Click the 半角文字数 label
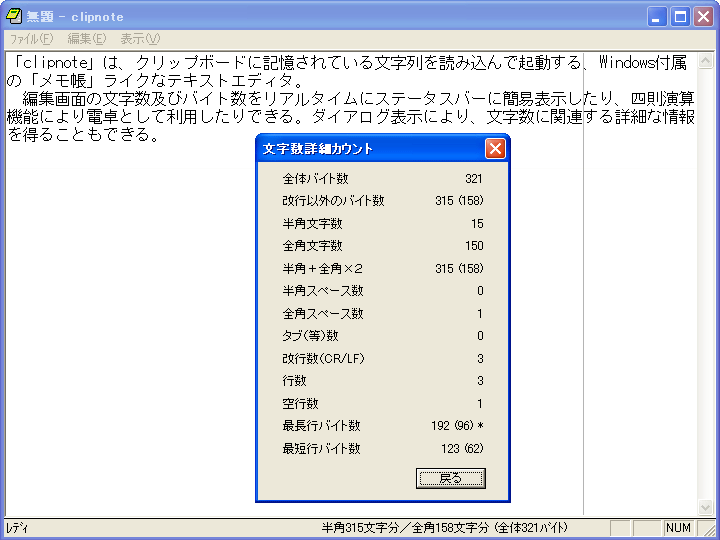Screen dimensions: 720x540 click(x=313, y=224)
